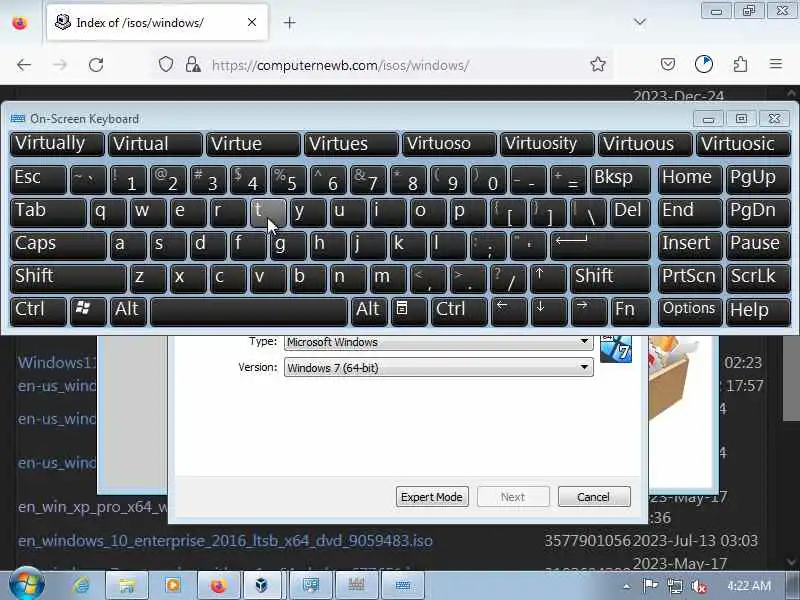
Task: Switch to VirtualBox in the taskbar
Action: click(x=262, y=585)
